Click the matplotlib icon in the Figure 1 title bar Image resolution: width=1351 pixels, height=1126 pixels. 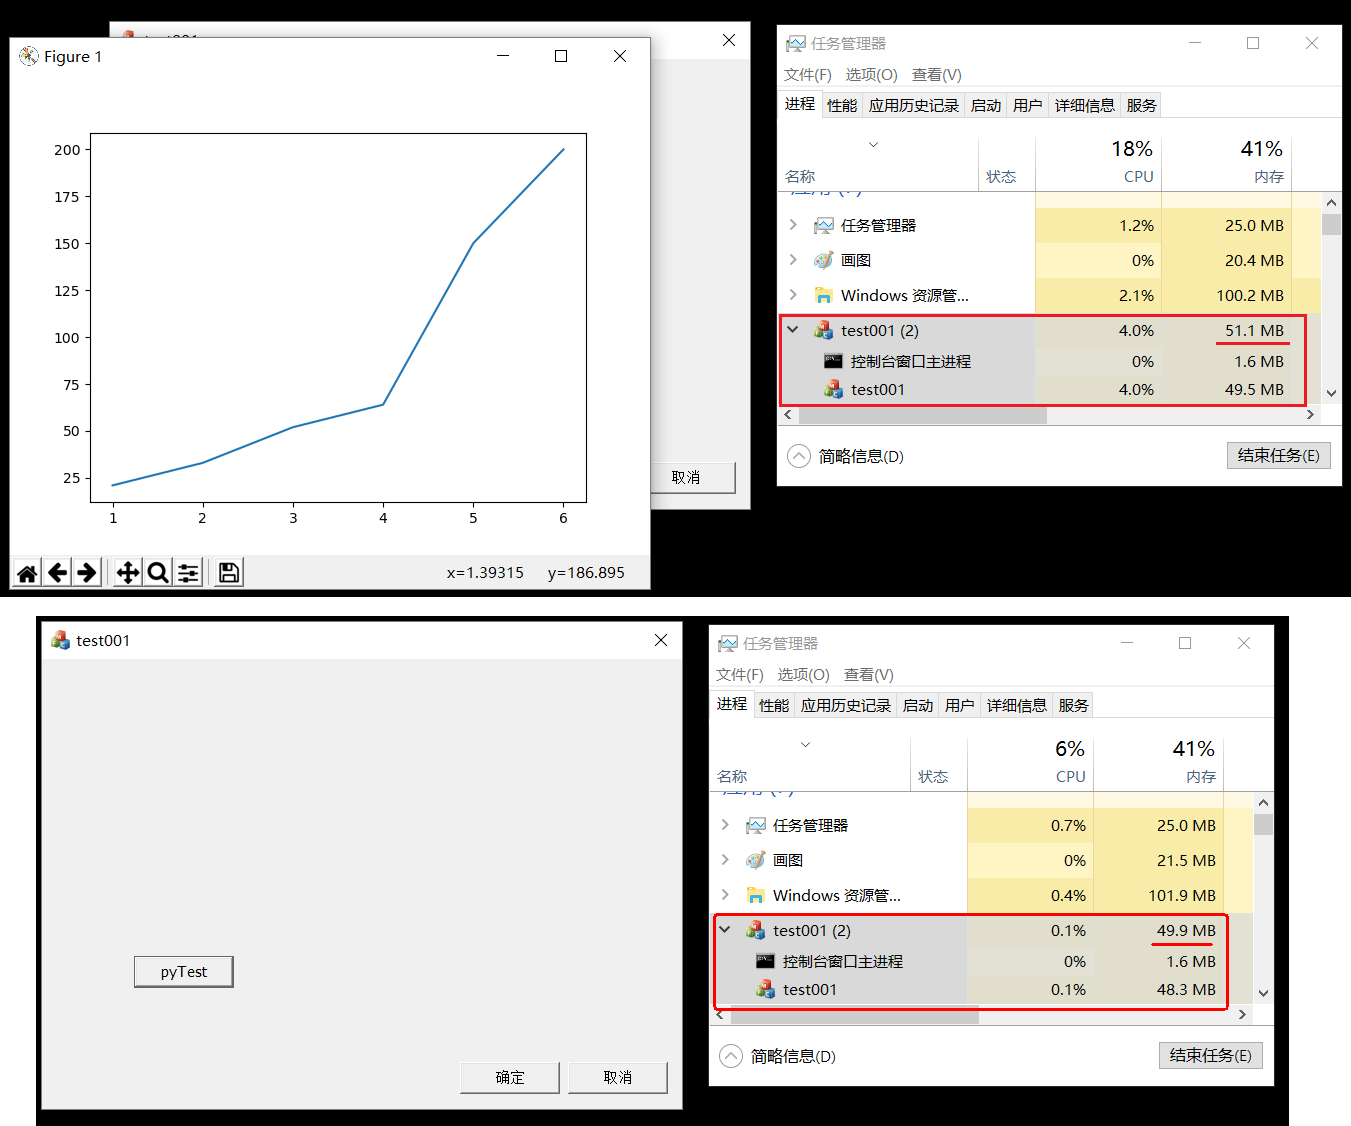[29, 56]
